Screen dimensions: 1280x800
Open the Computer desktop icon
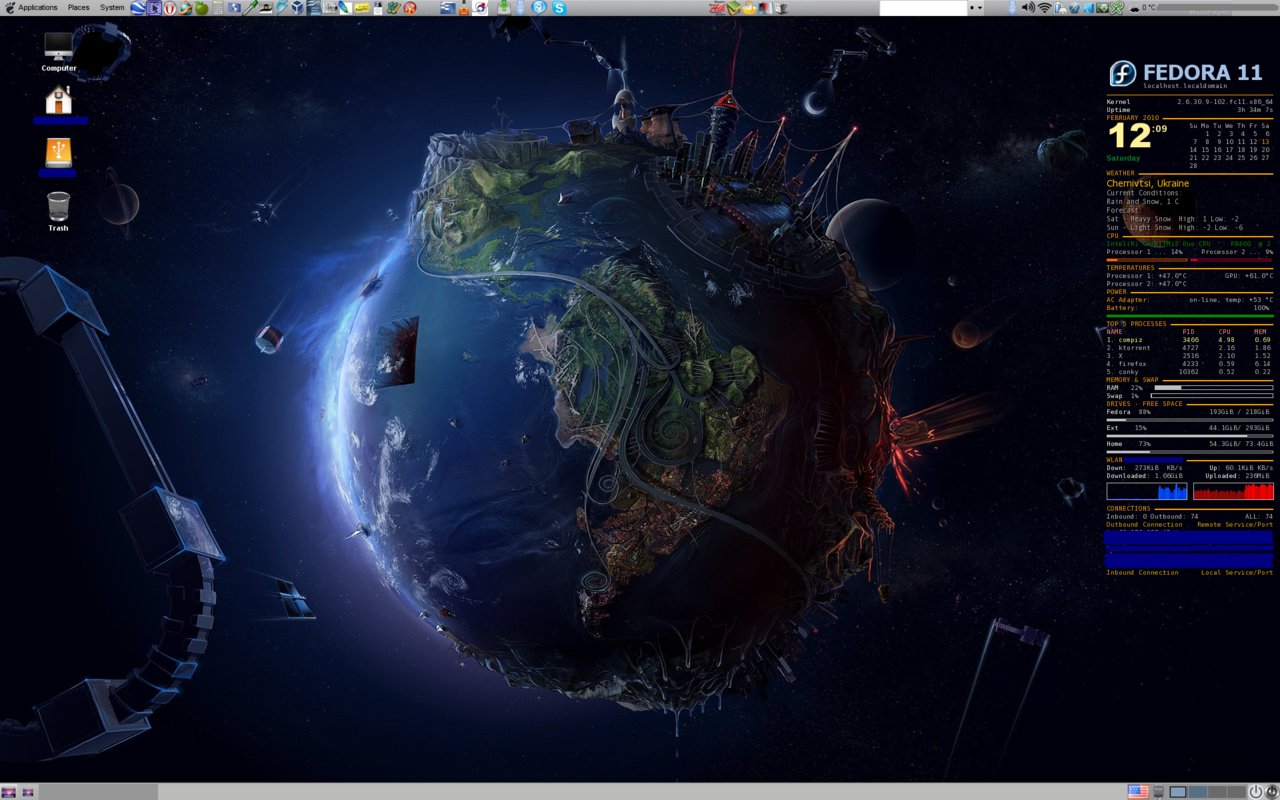[x=59, y=50]
